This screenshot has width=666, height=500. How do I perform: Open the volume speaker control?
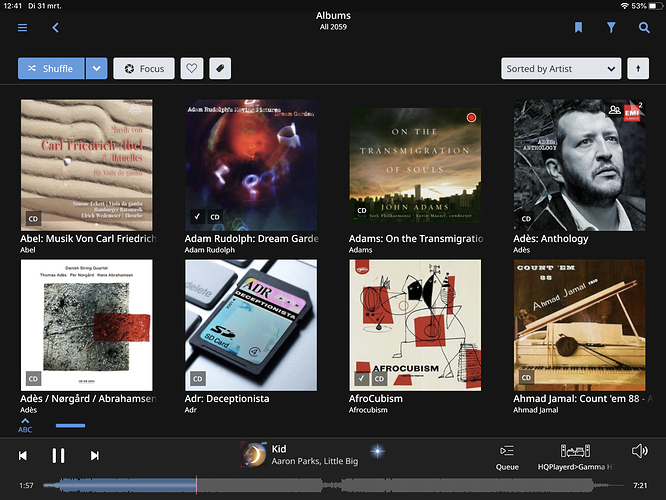pyautogui.click(x=640, y=451)
